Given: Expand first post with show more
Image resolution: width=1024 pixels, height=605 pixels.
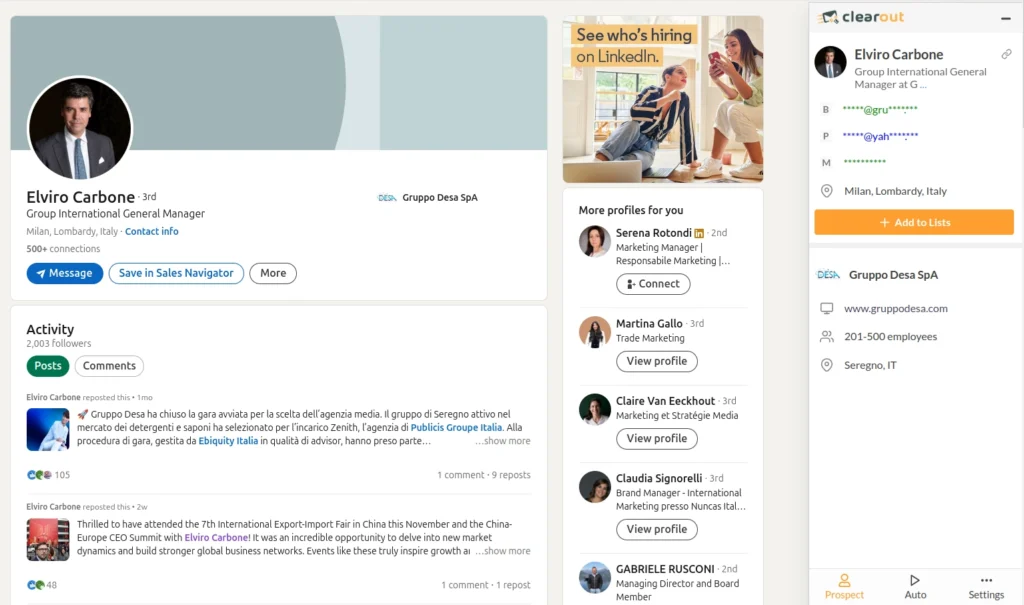Looking at the screenshot, I should (x=503, y=441).
